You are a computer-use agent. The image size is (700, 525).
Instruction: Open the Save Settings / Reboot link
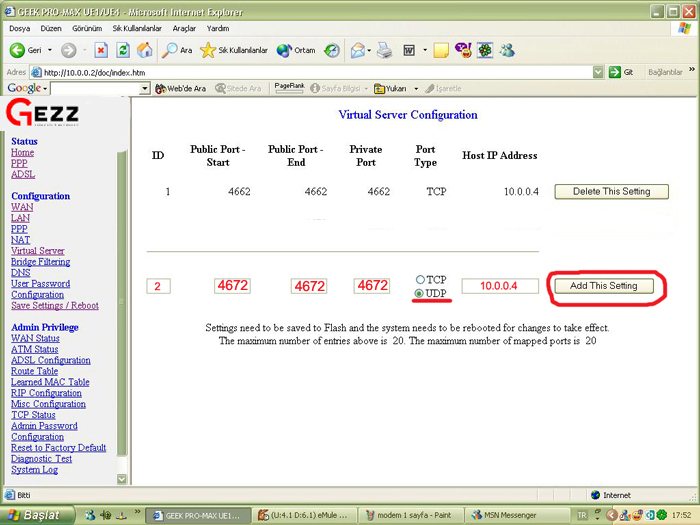(55, 305)
